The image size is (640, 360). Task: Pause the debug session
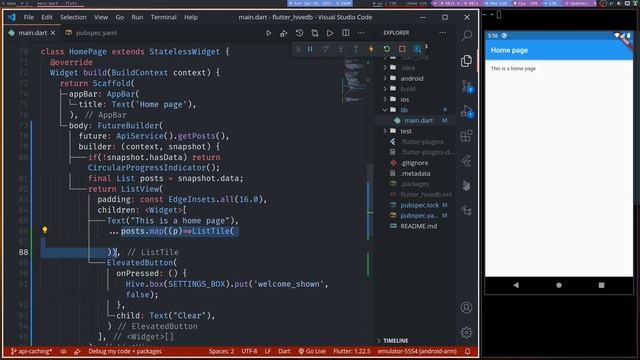310,49
